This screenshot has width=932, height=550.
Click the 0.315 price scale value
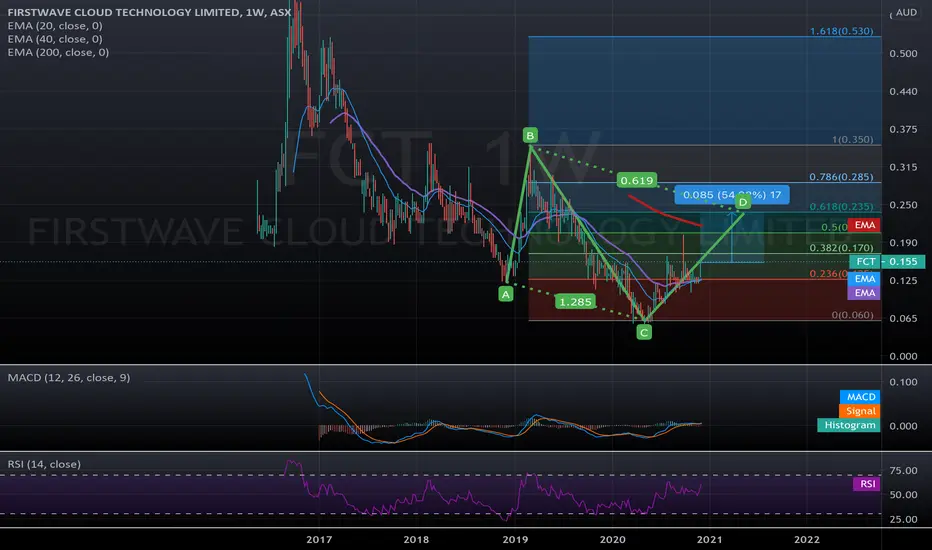point(903,167)
